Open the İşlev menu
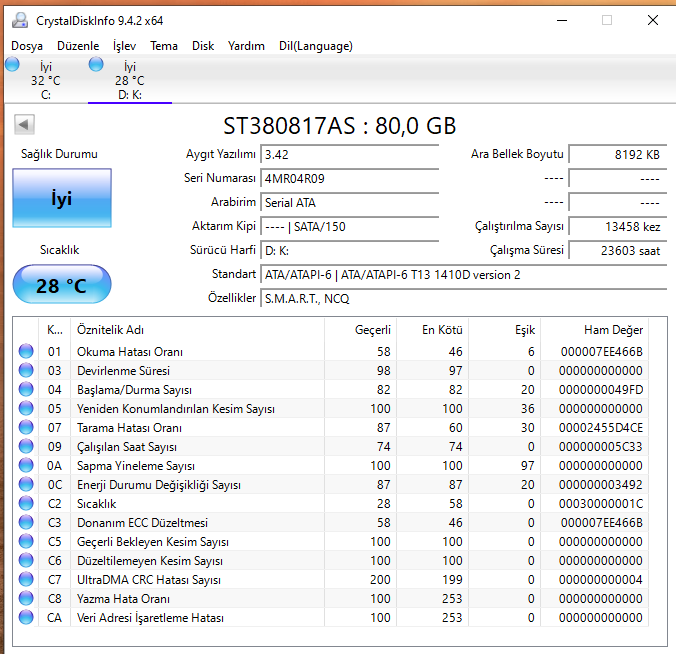 [x=124, y=46]
